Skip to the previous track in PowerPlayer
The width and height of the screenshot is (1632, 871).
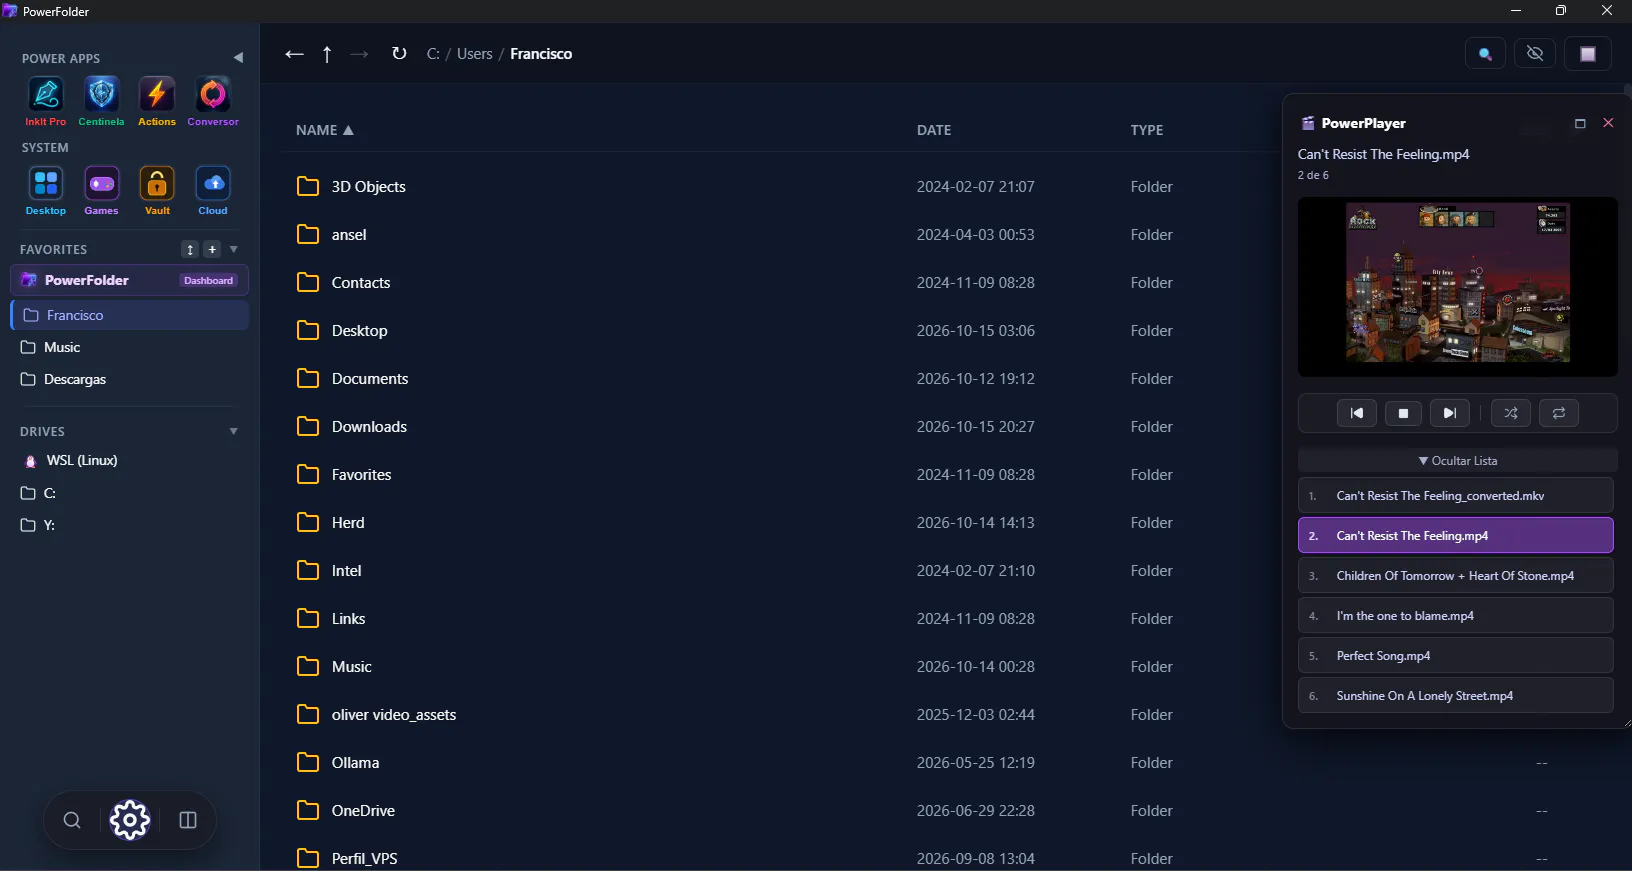tap(1357, 413)
